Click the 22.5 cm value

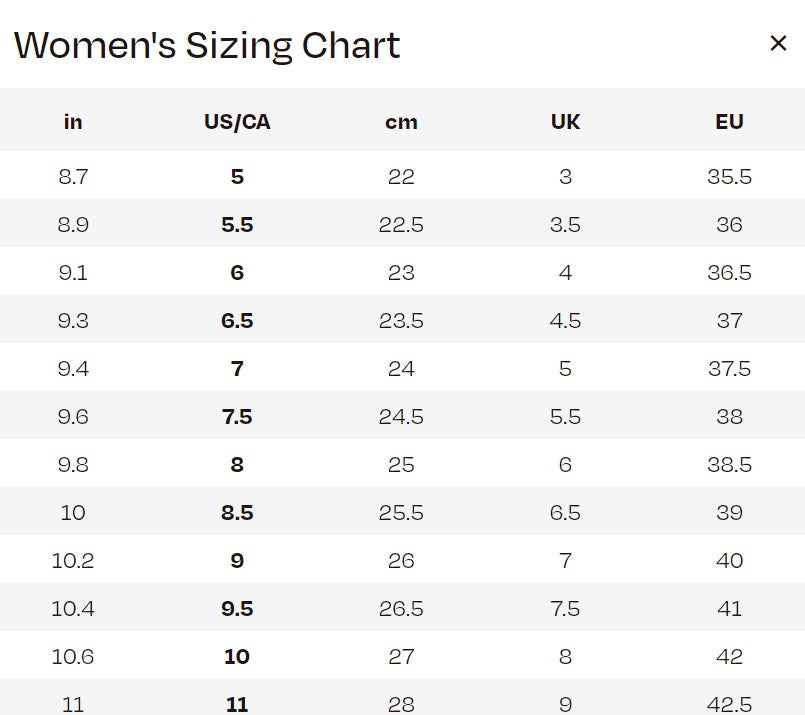[x=401, y=225]
